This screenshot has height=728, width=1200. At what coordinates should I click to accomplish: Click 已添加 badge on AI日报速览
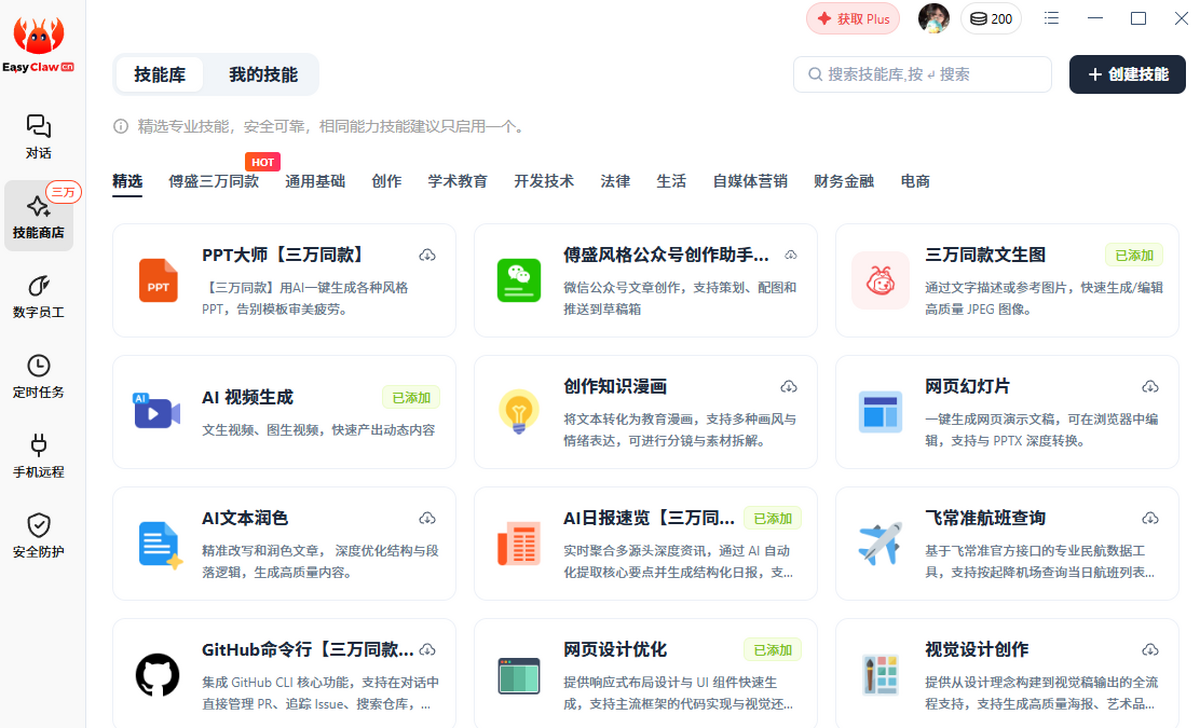(772, 518)
